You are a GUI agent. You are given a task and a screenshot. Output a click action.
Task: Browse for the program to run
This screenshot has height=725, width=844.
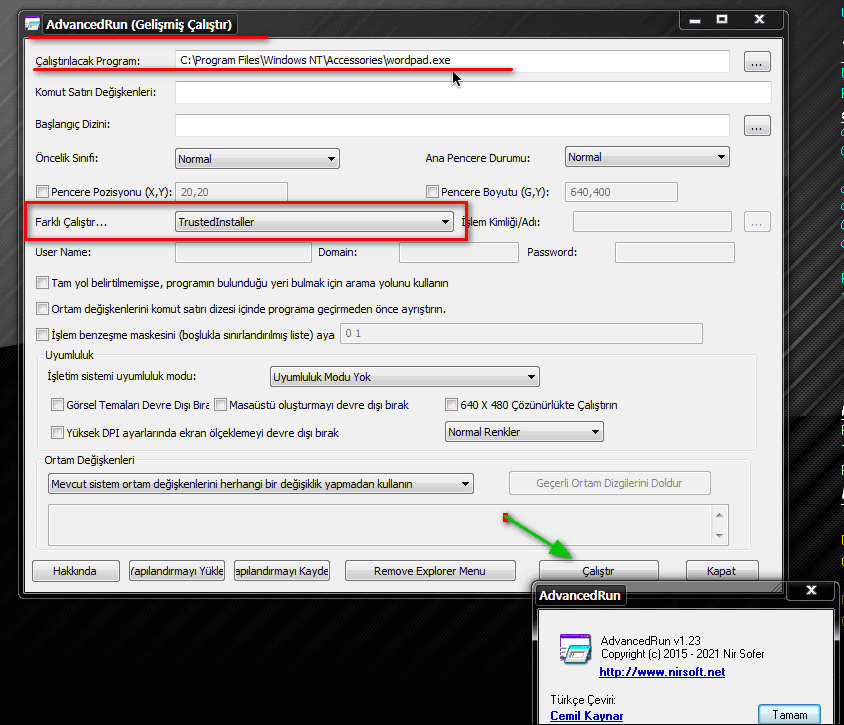tap(757, 61)
